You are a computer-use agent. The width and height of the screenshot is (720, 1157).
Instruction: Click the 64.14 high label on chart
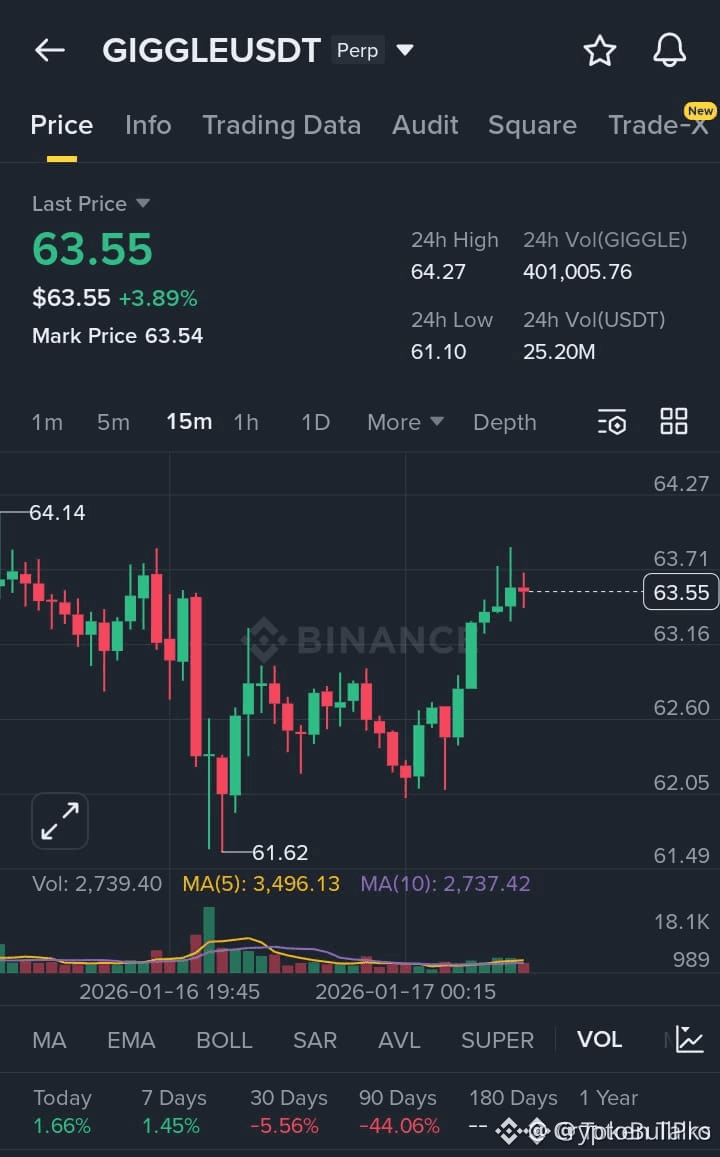coord(57,513)
